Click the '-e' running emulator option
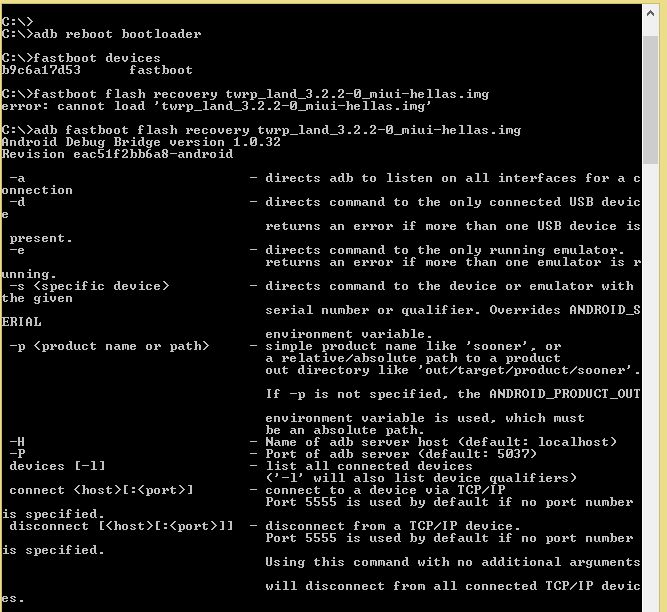The width and height of the screenshot is (667, 612). 17,250
